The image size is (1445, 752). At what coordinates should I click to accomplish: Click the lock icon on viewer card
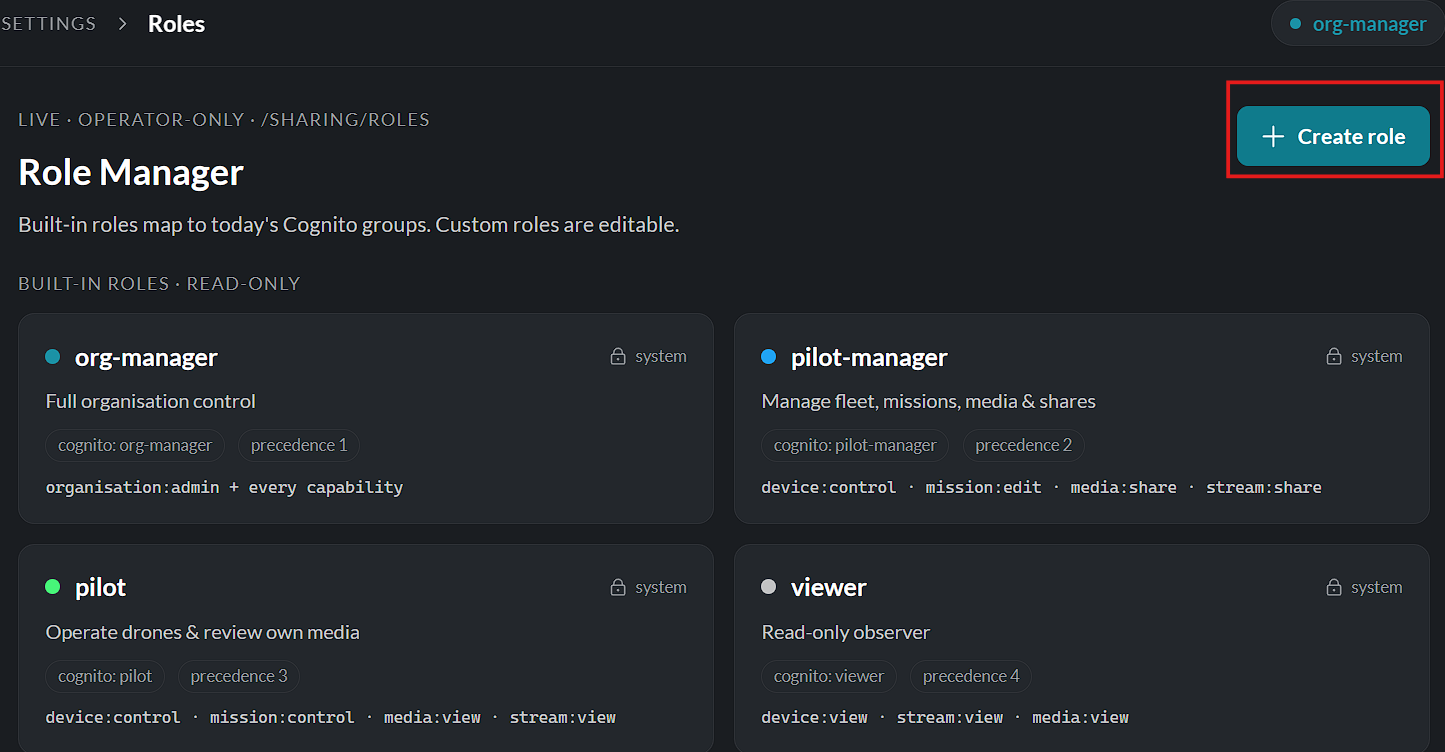pos(1334,587)
